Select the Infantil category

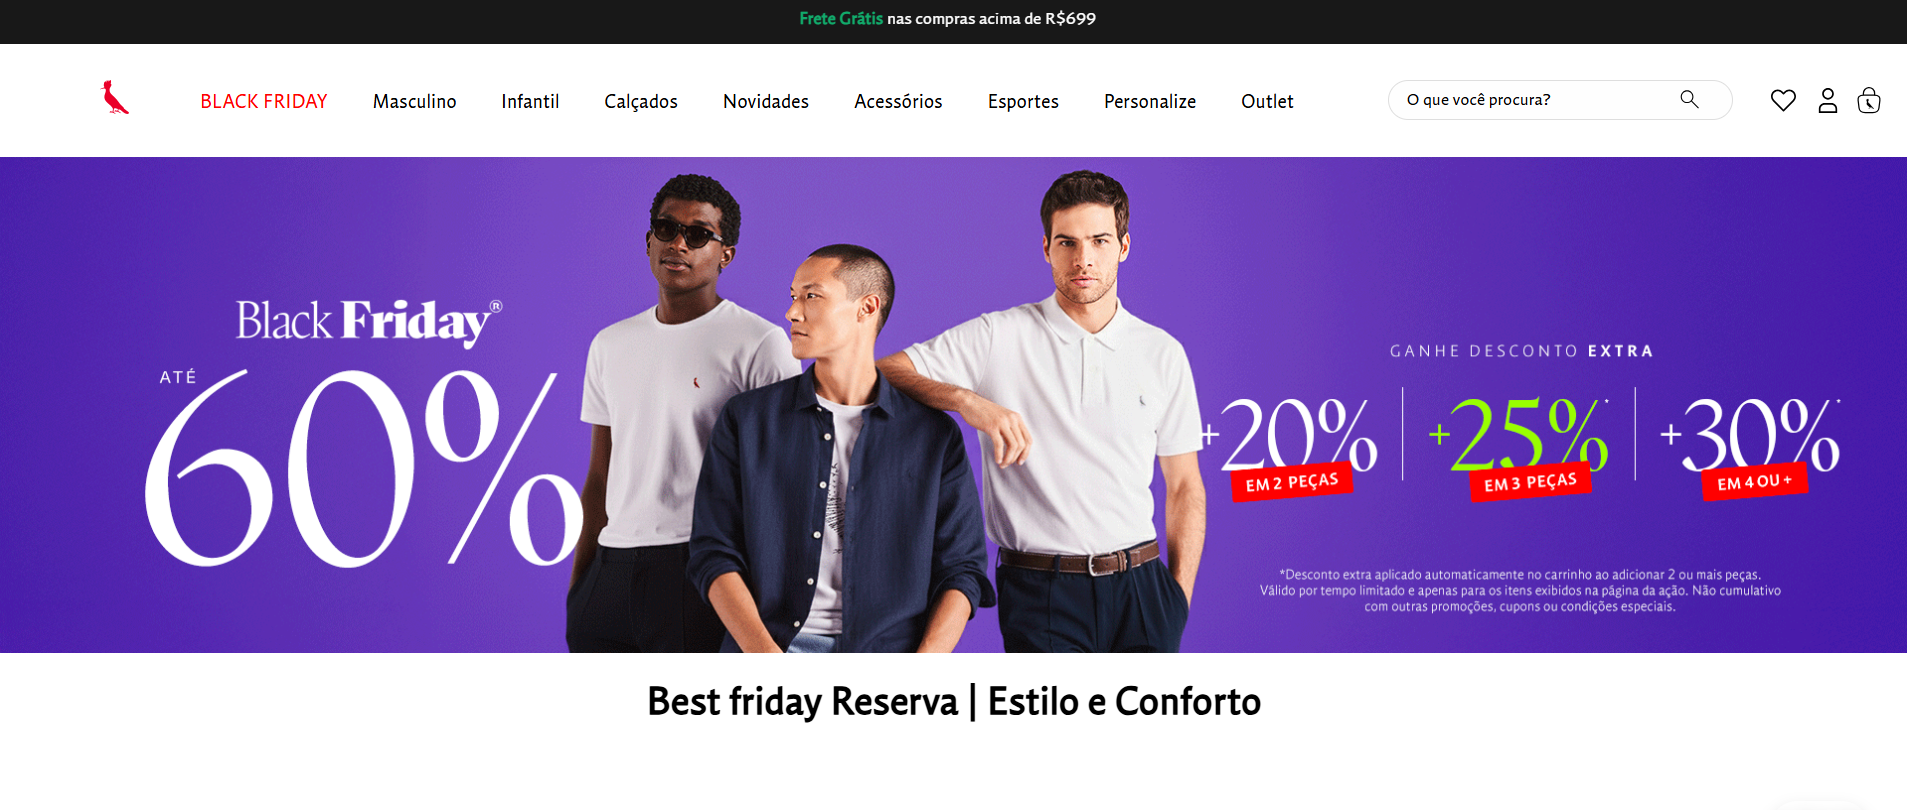pos(530,101)
